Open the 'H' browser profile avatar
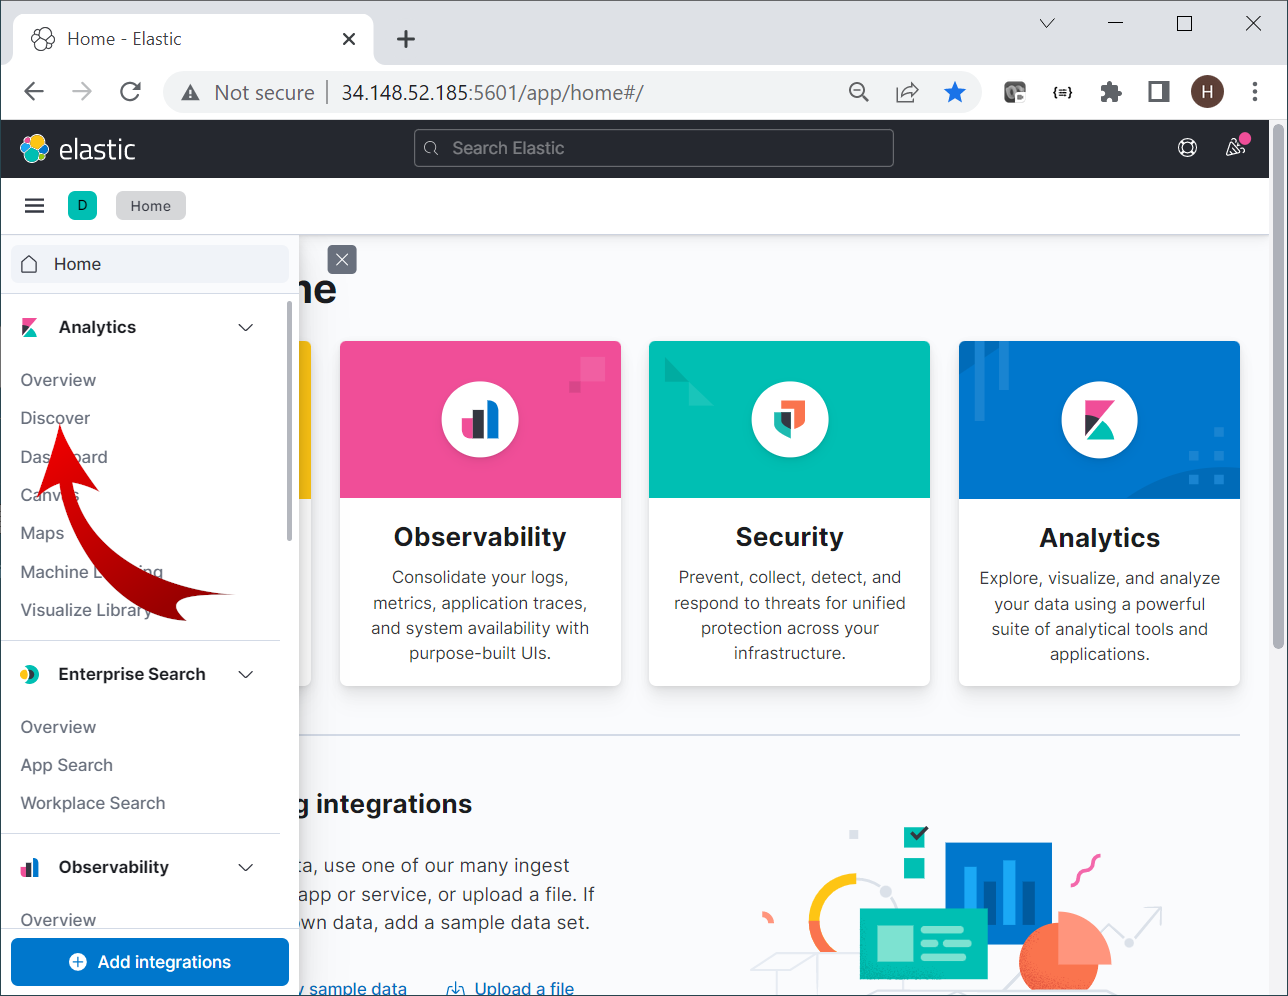This screenshot has width=1288, height=996. pyautogui.click(x=1207, y=91)
